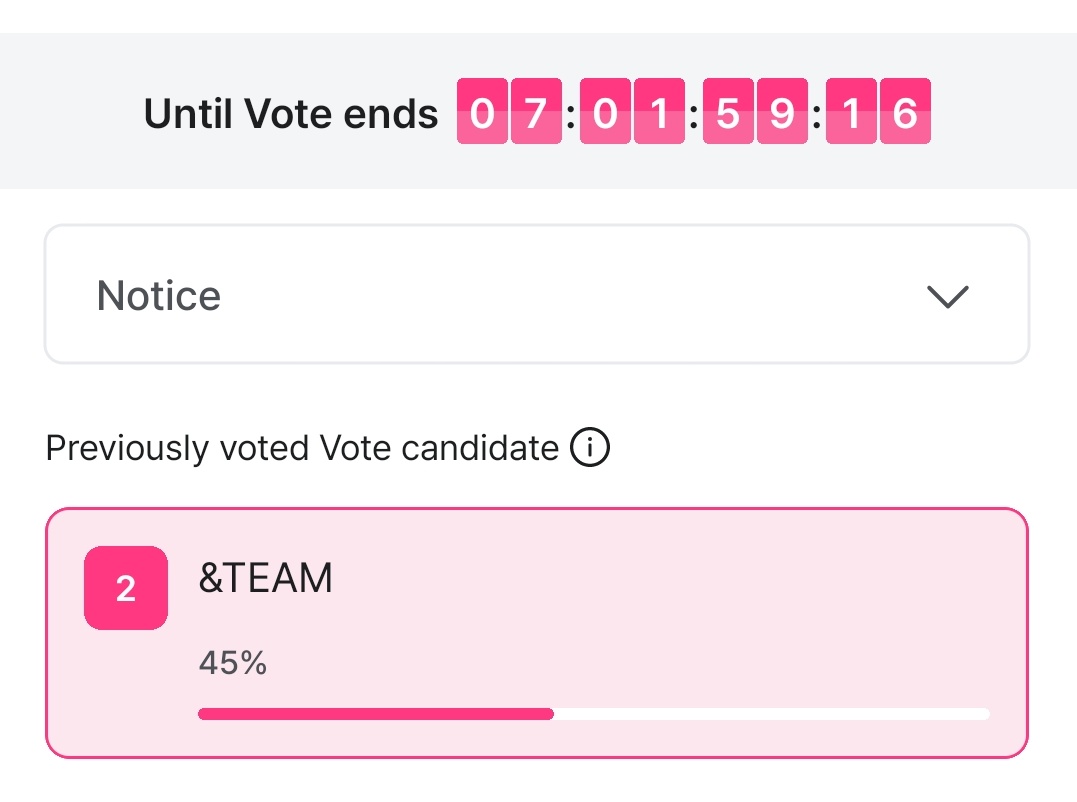The height and width of the screenshot is (802, 1077).
Task: Click the hours digit 1 tile before 5
Action: (659, 112)
